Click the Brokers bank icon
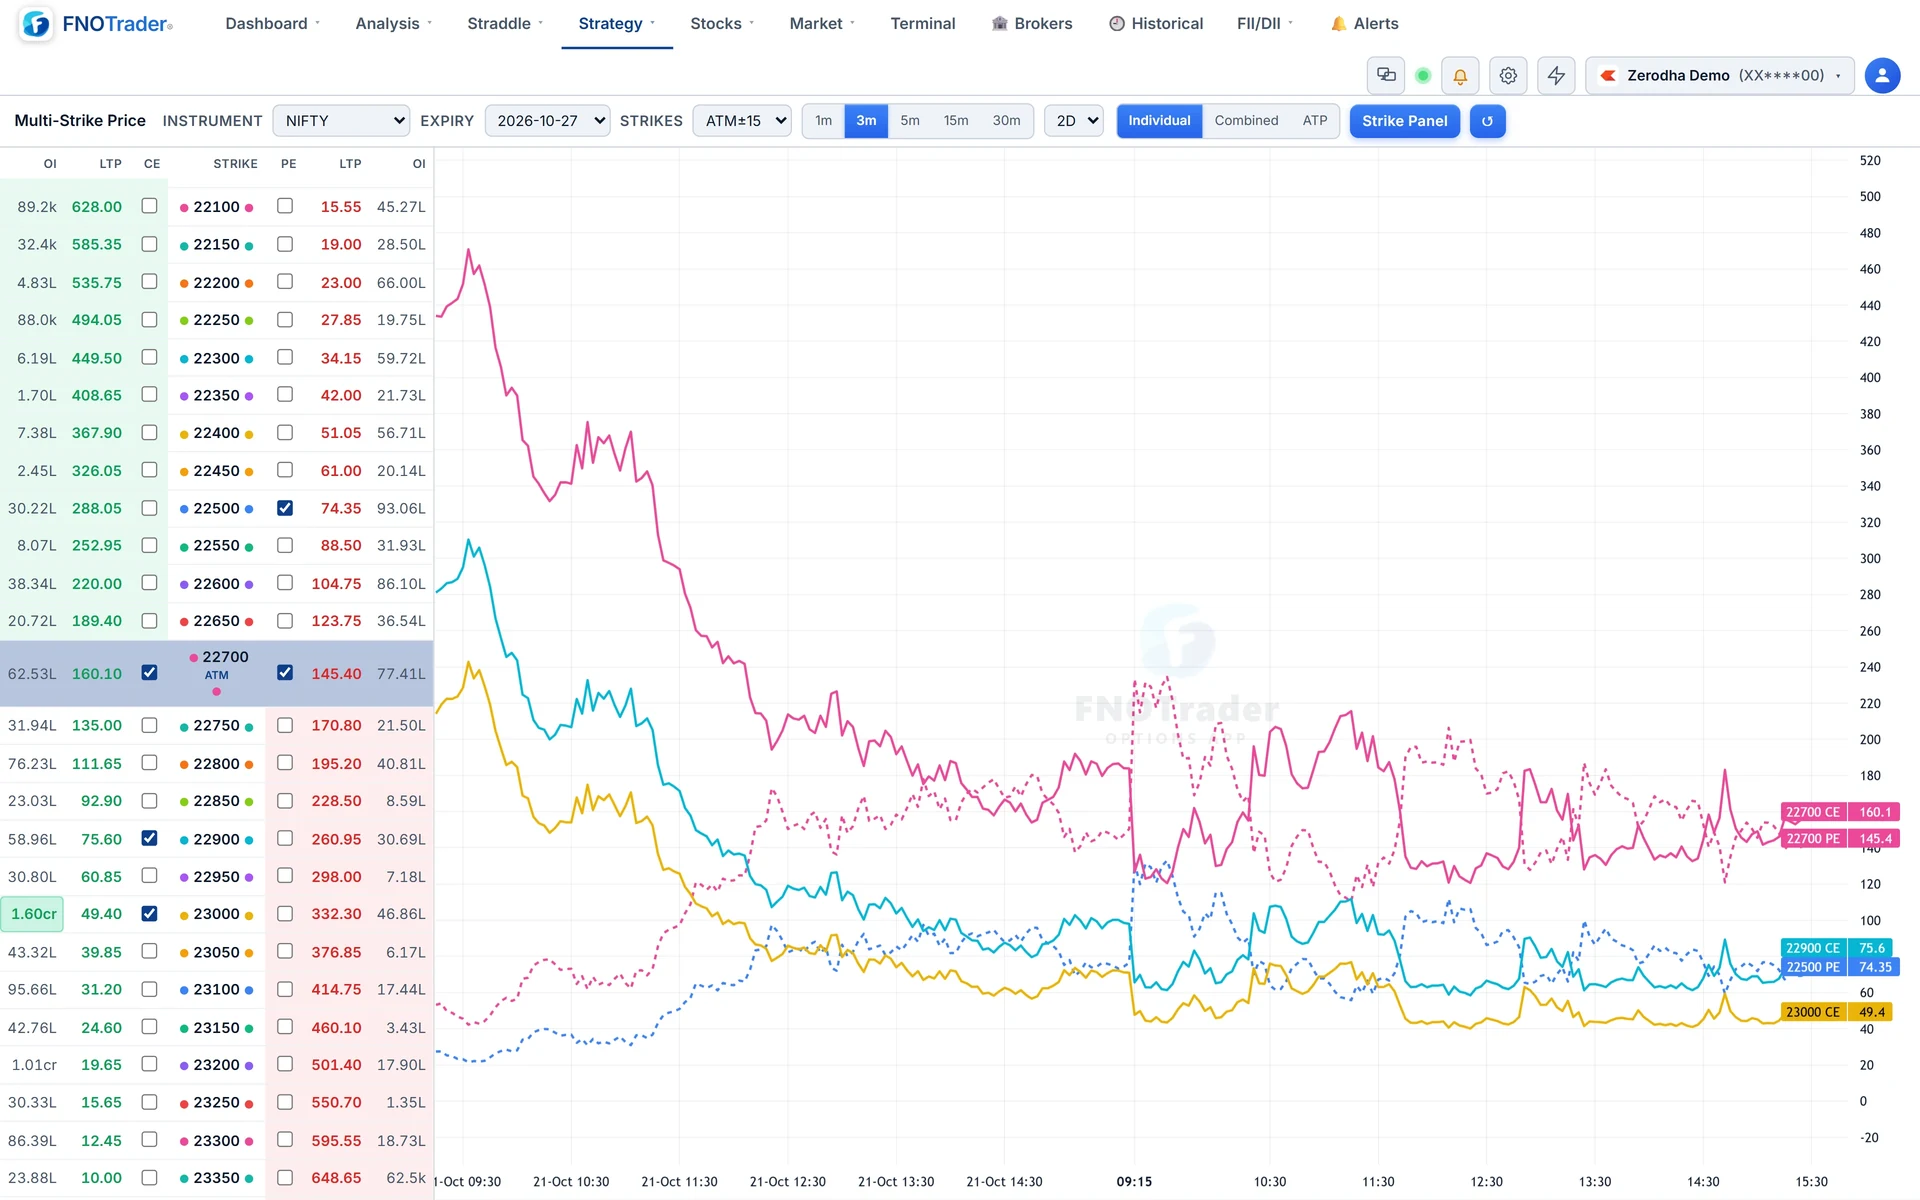Image resolution: width=1920 pixels, height=1200 pixels. click(999, 24)
